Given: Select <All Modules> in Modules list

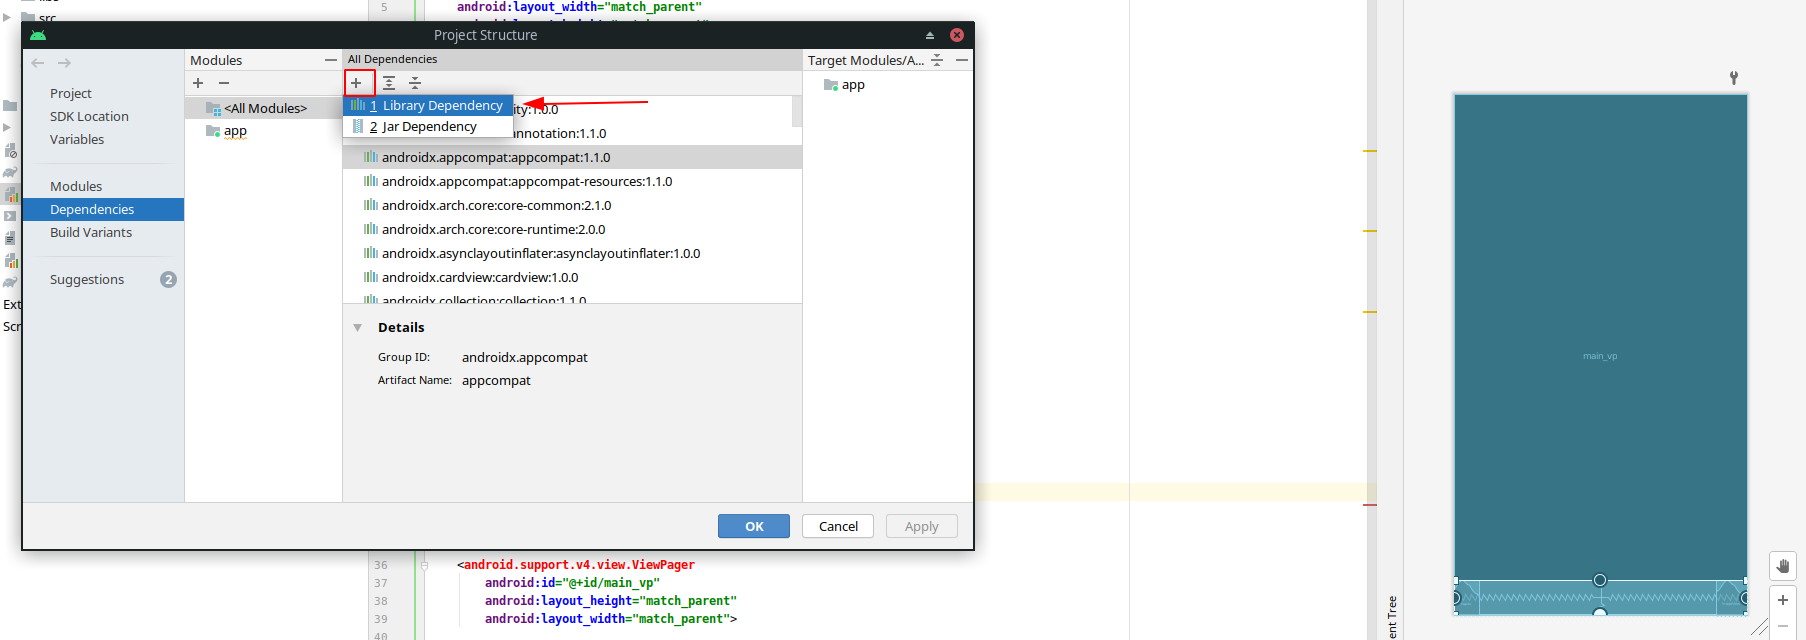Looking at the screenshot, I should click(263, 108).
